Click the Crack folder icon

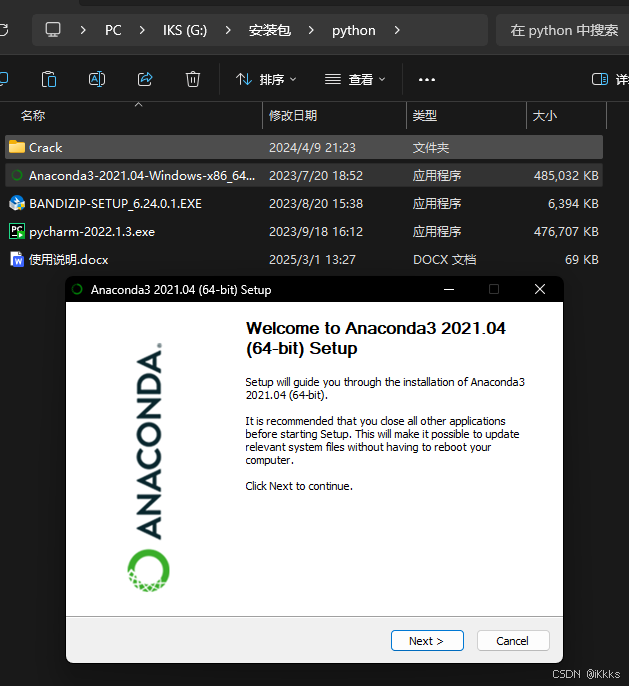17,147
